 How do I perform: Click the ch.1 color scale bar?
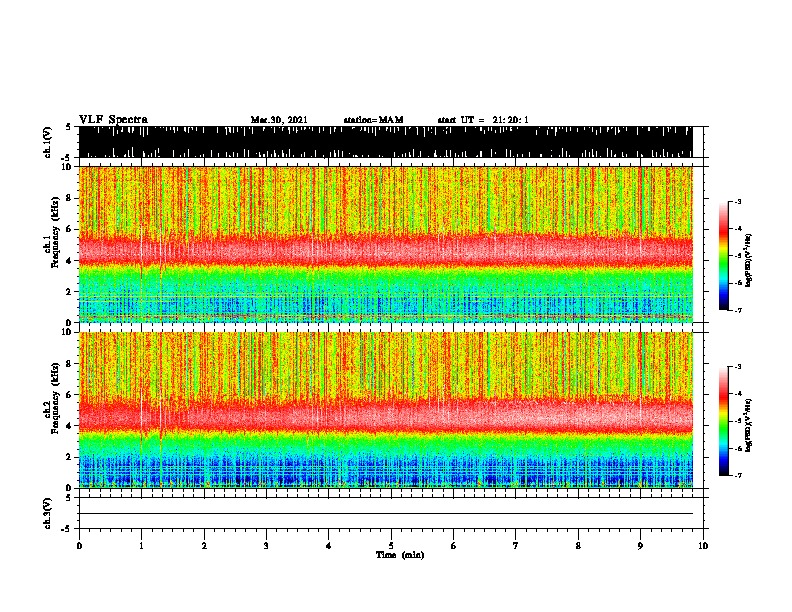pos(723,256)
